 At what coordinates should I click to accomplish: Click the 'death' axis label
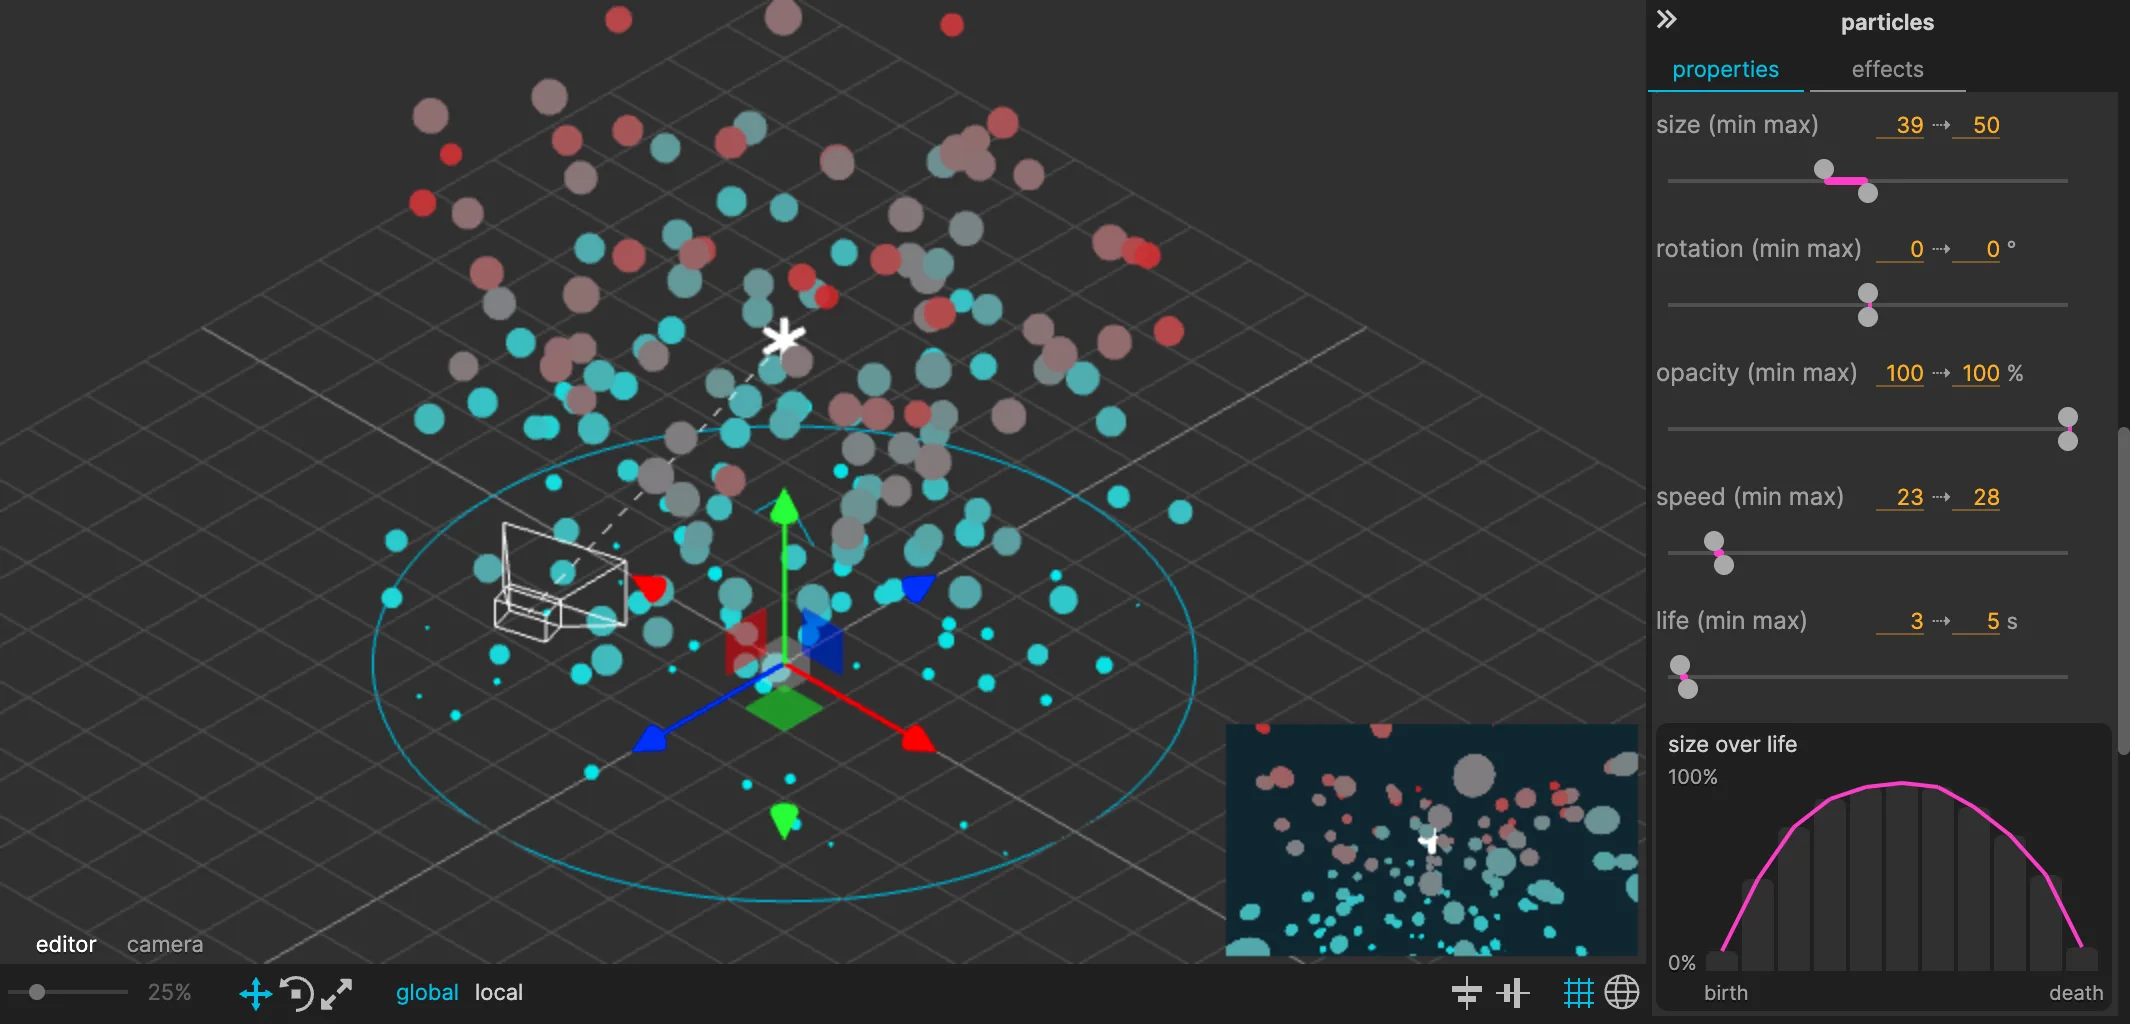coord(2076,993)
